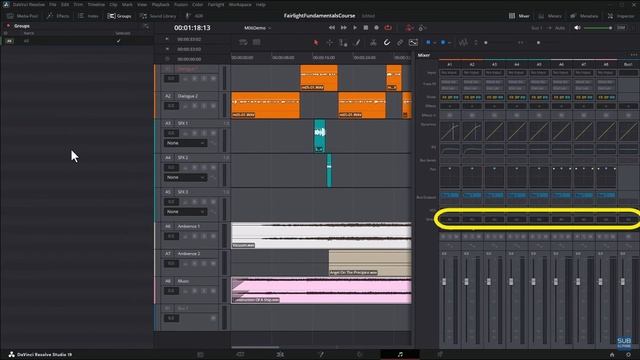Open the Metadata panel
Viewport: 640px width, 360px height.
click(x=584, y=16)
